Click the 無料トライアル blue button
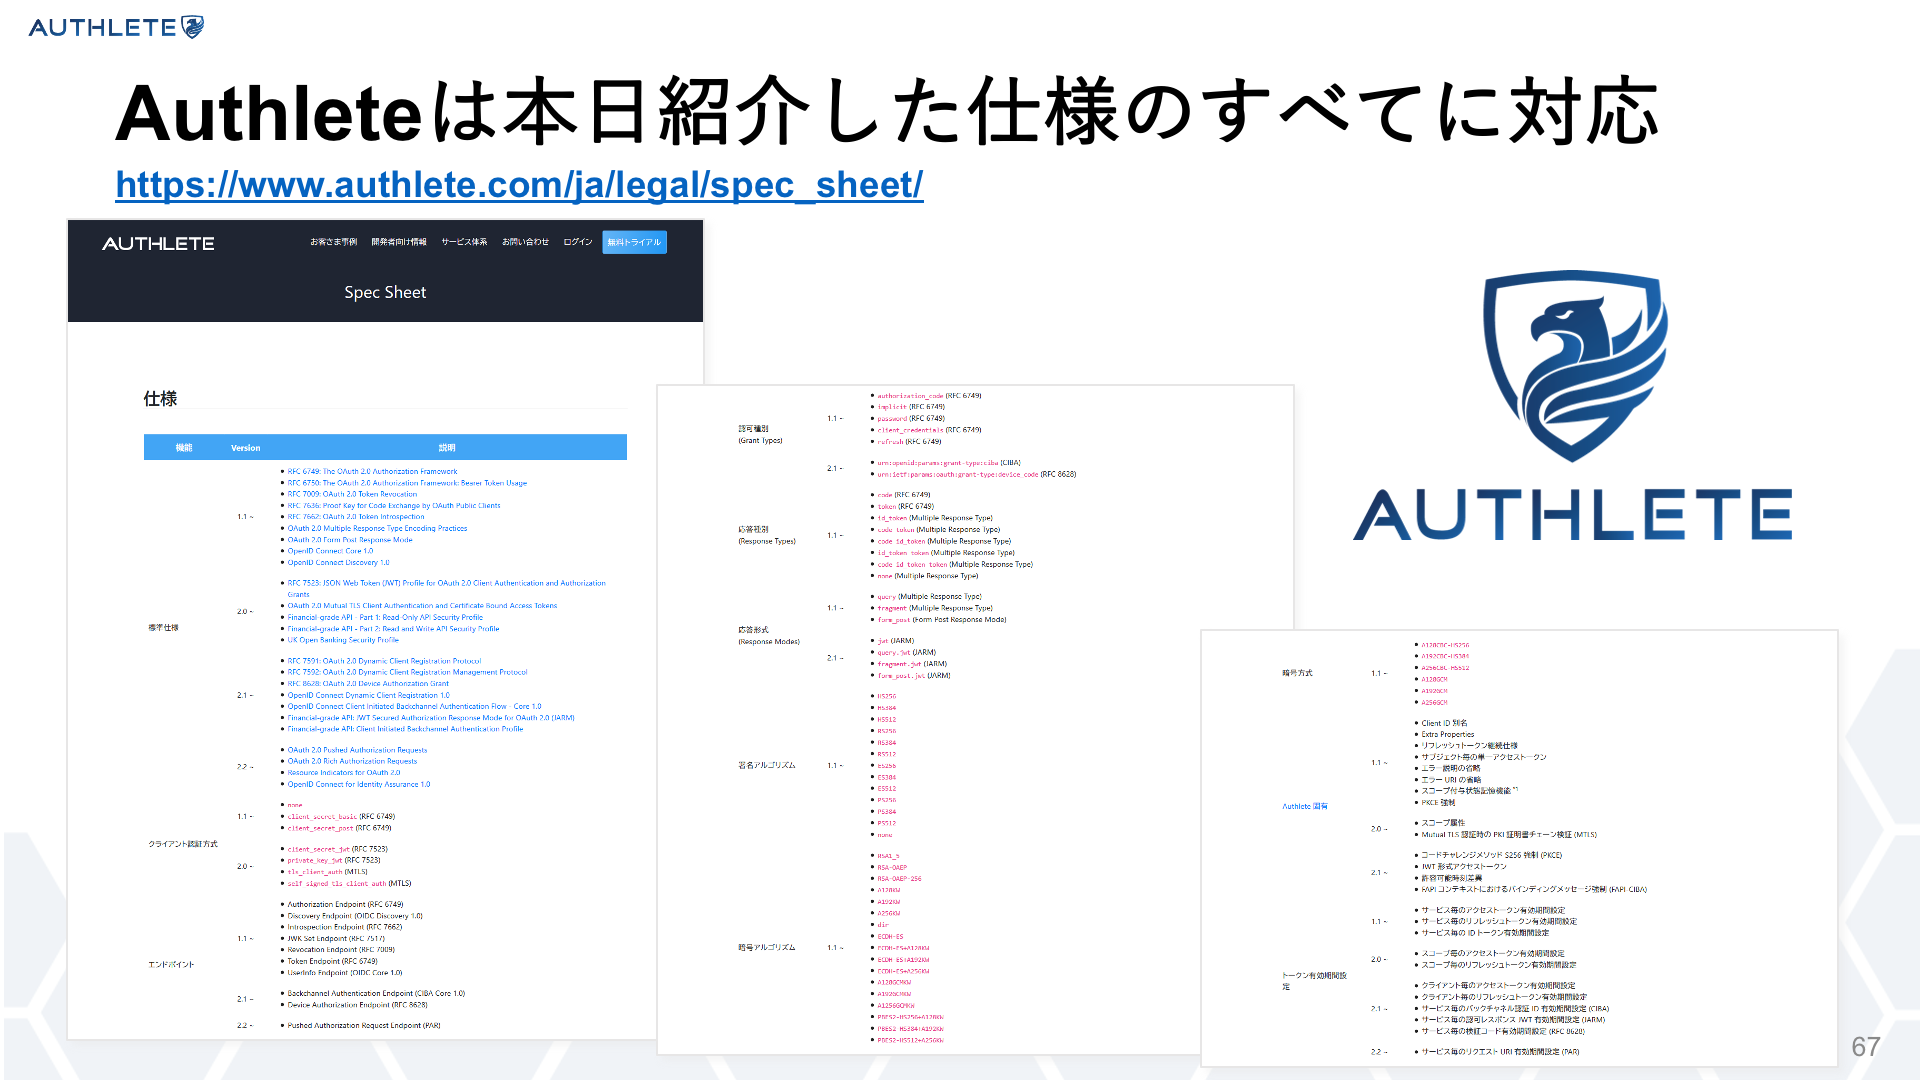 point(634,242)
